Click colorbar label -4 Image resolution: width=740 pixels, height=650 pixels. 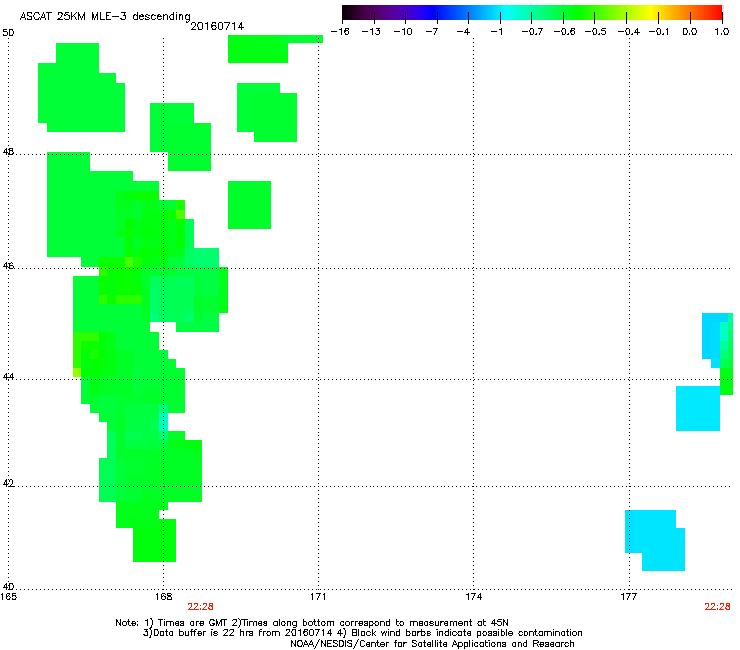click(463, 32)
